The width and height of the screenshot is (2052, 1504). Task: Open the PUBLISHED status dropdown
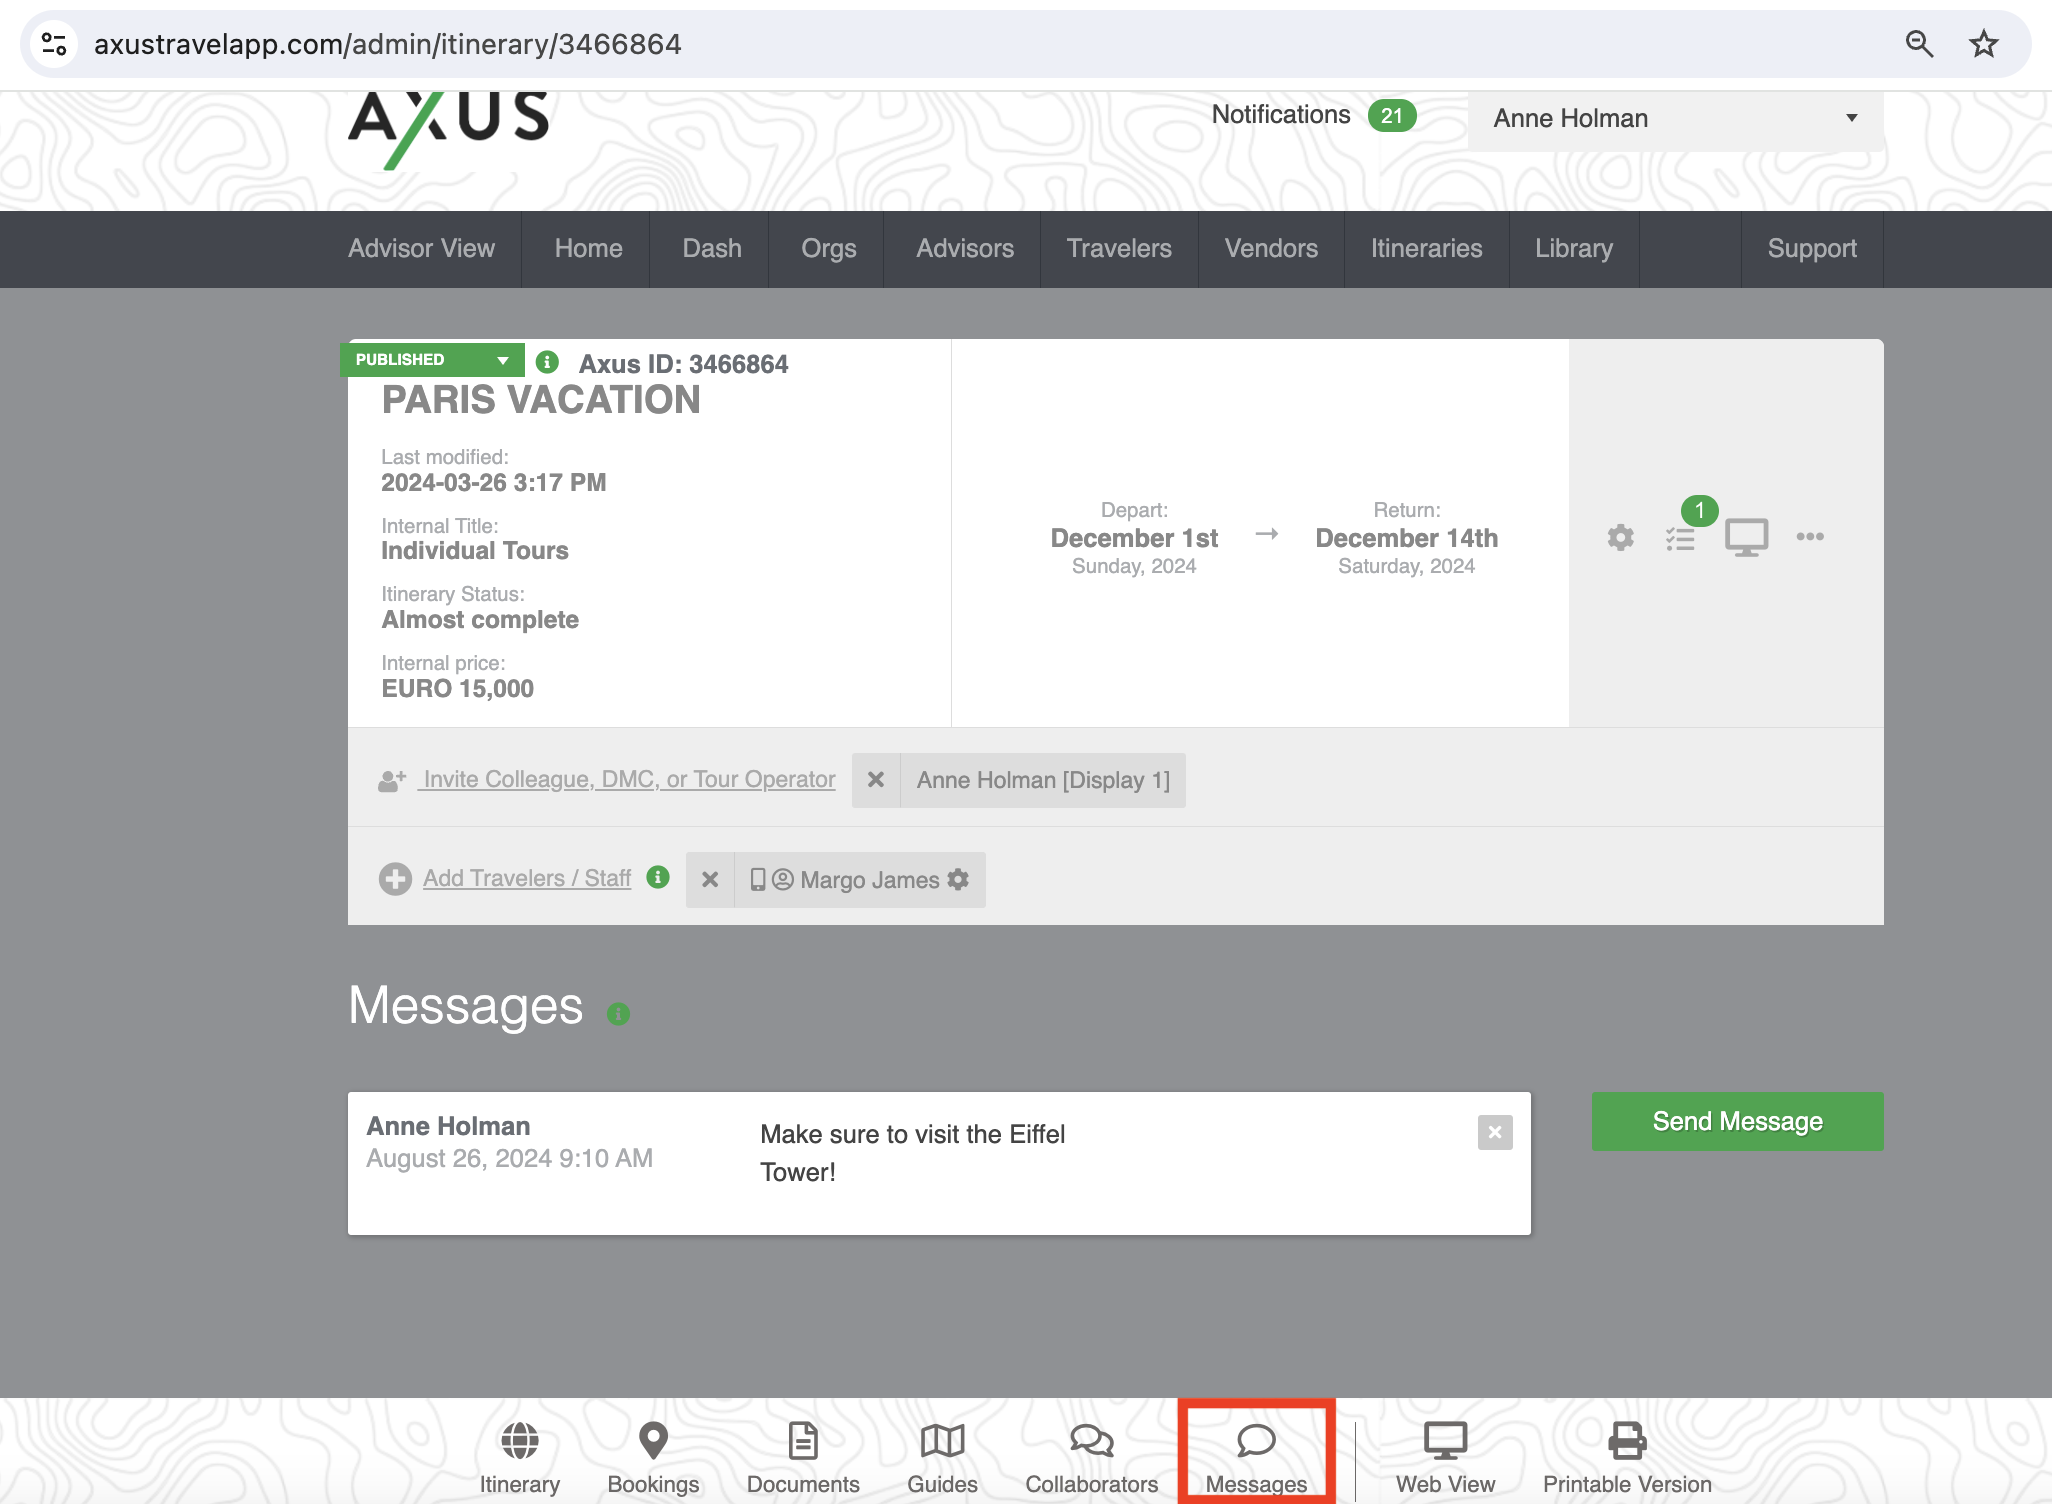[432, 360]
